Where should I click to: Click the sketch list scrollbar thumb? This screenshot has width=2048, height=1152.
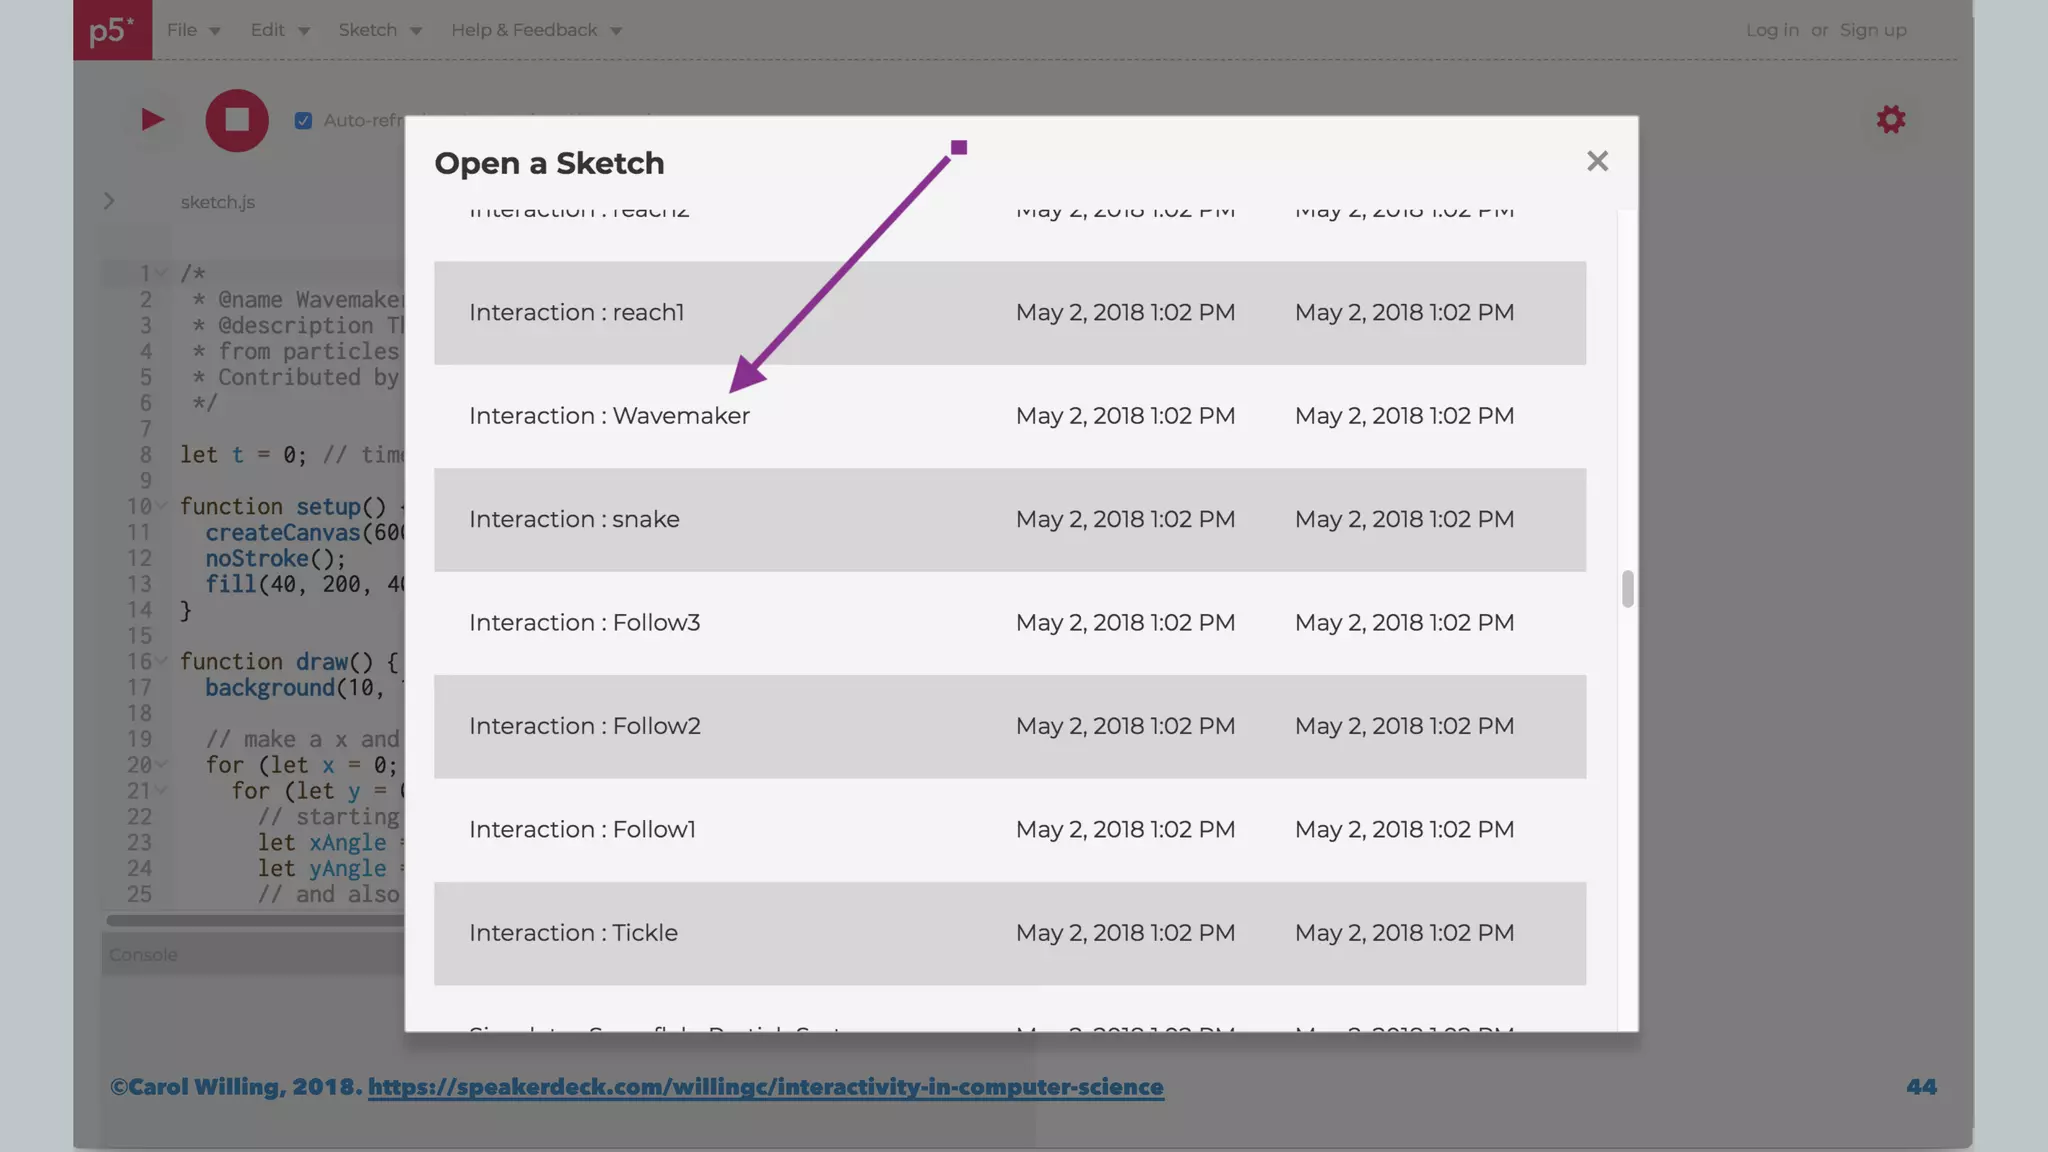(x=1627, y=589)
